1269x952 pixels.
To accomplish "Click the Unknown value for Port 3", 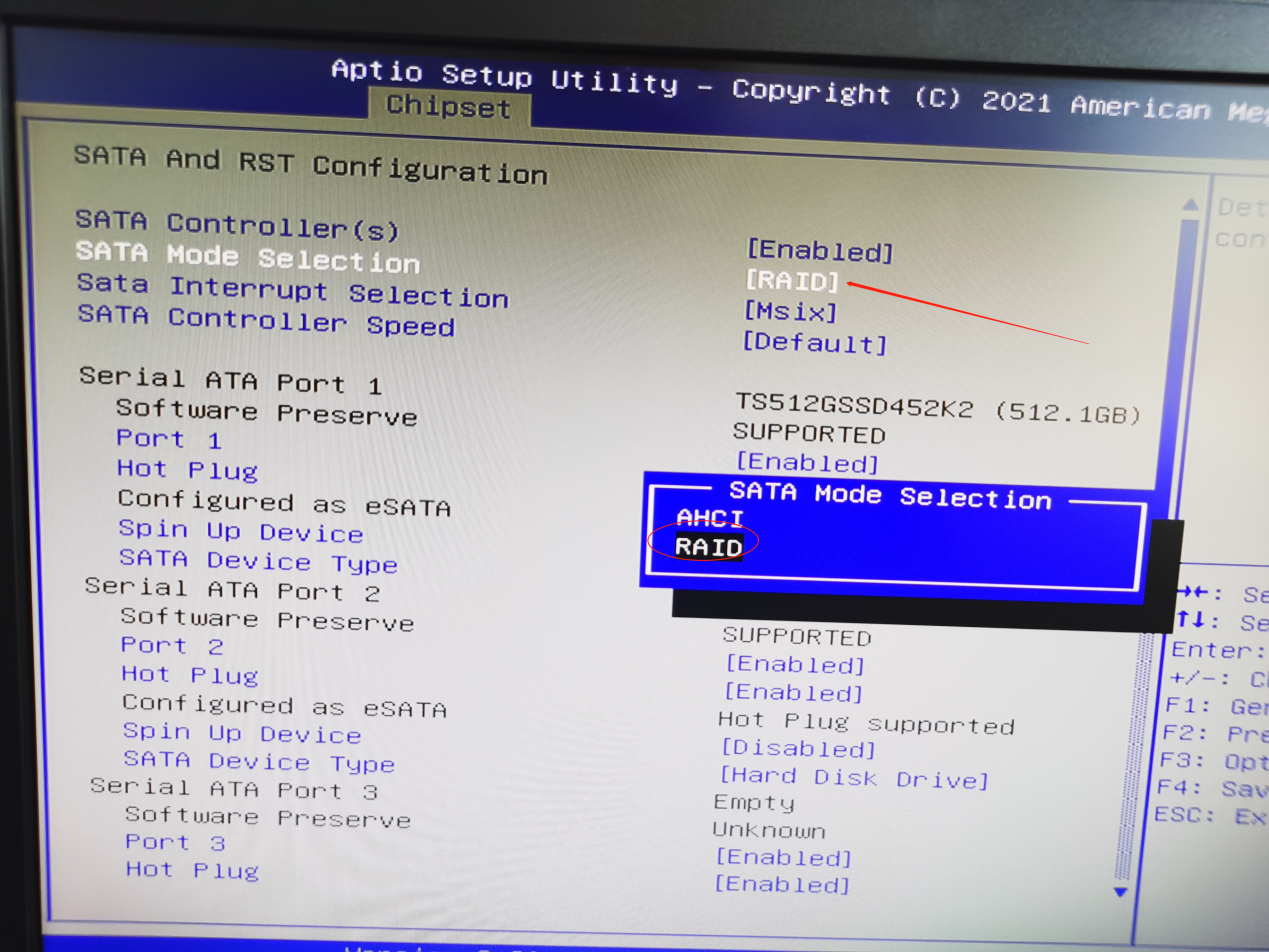I will pyautogui.click(x=769, y=830).
